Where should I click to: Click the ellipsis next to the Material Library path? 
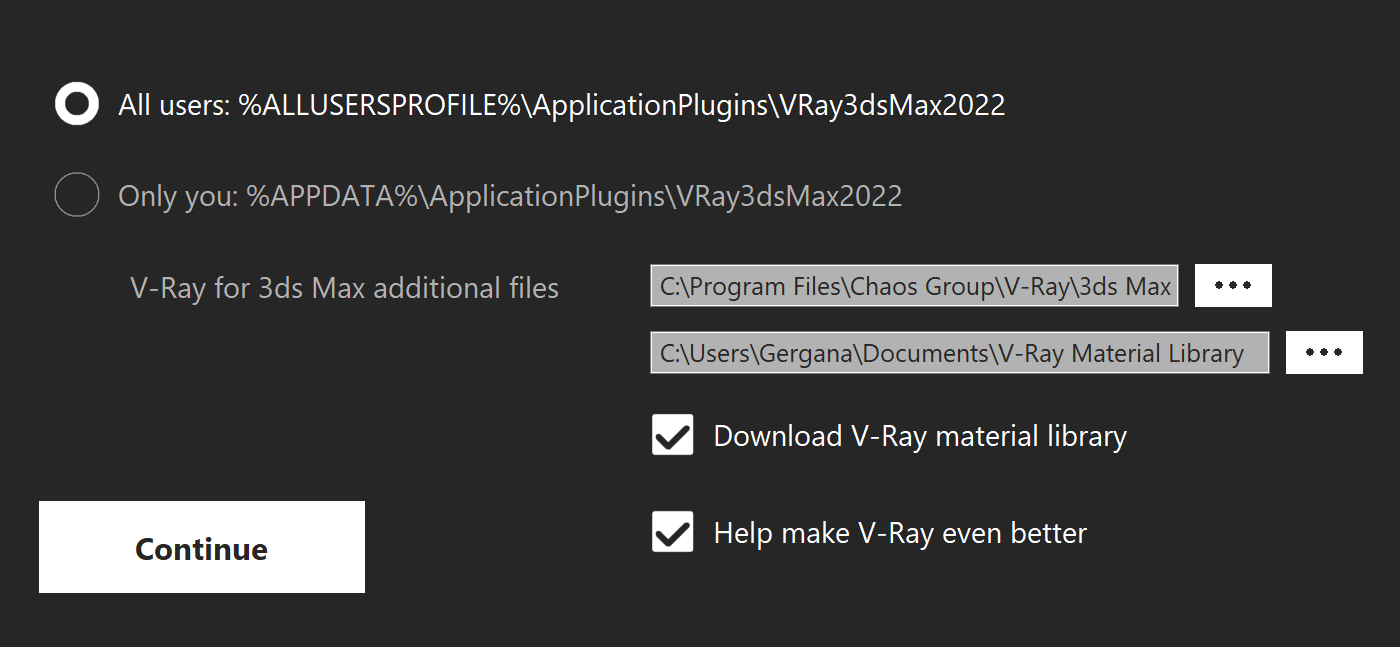tap(1324, 352)
